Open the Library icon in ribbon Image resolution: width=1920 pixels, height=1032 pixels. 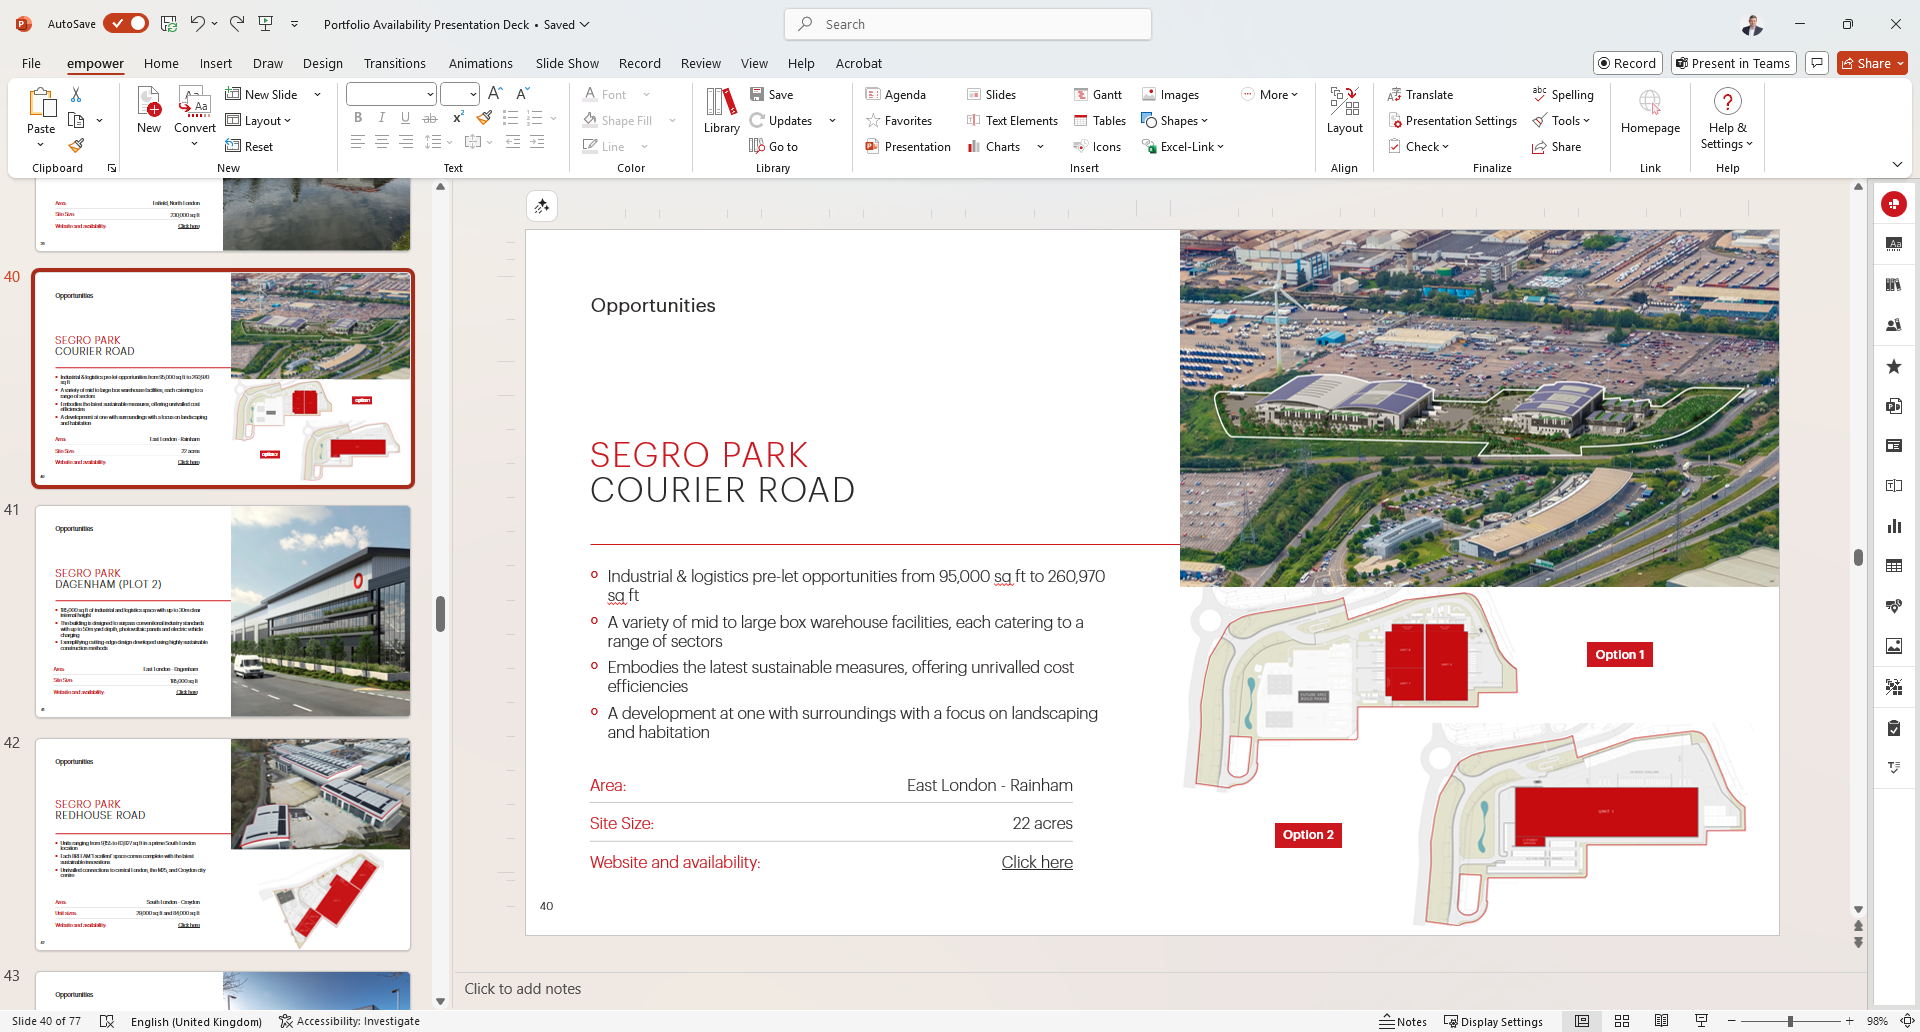click(x=721, y=110)
